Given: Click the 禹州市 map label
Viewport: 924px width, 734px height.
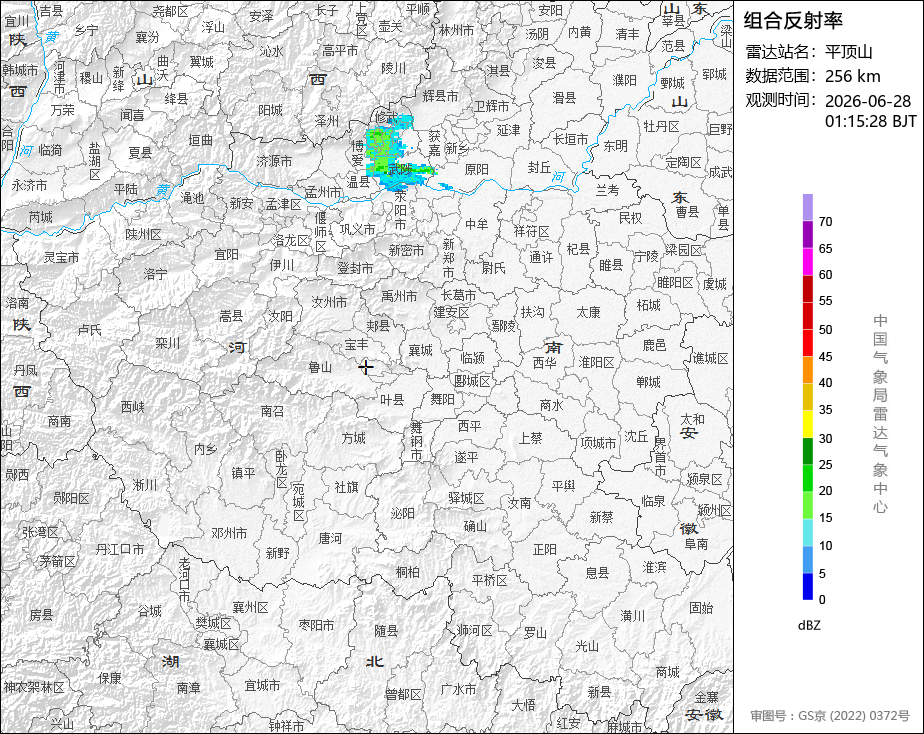Looking at the screenshot, I should (x=399, y=296).
